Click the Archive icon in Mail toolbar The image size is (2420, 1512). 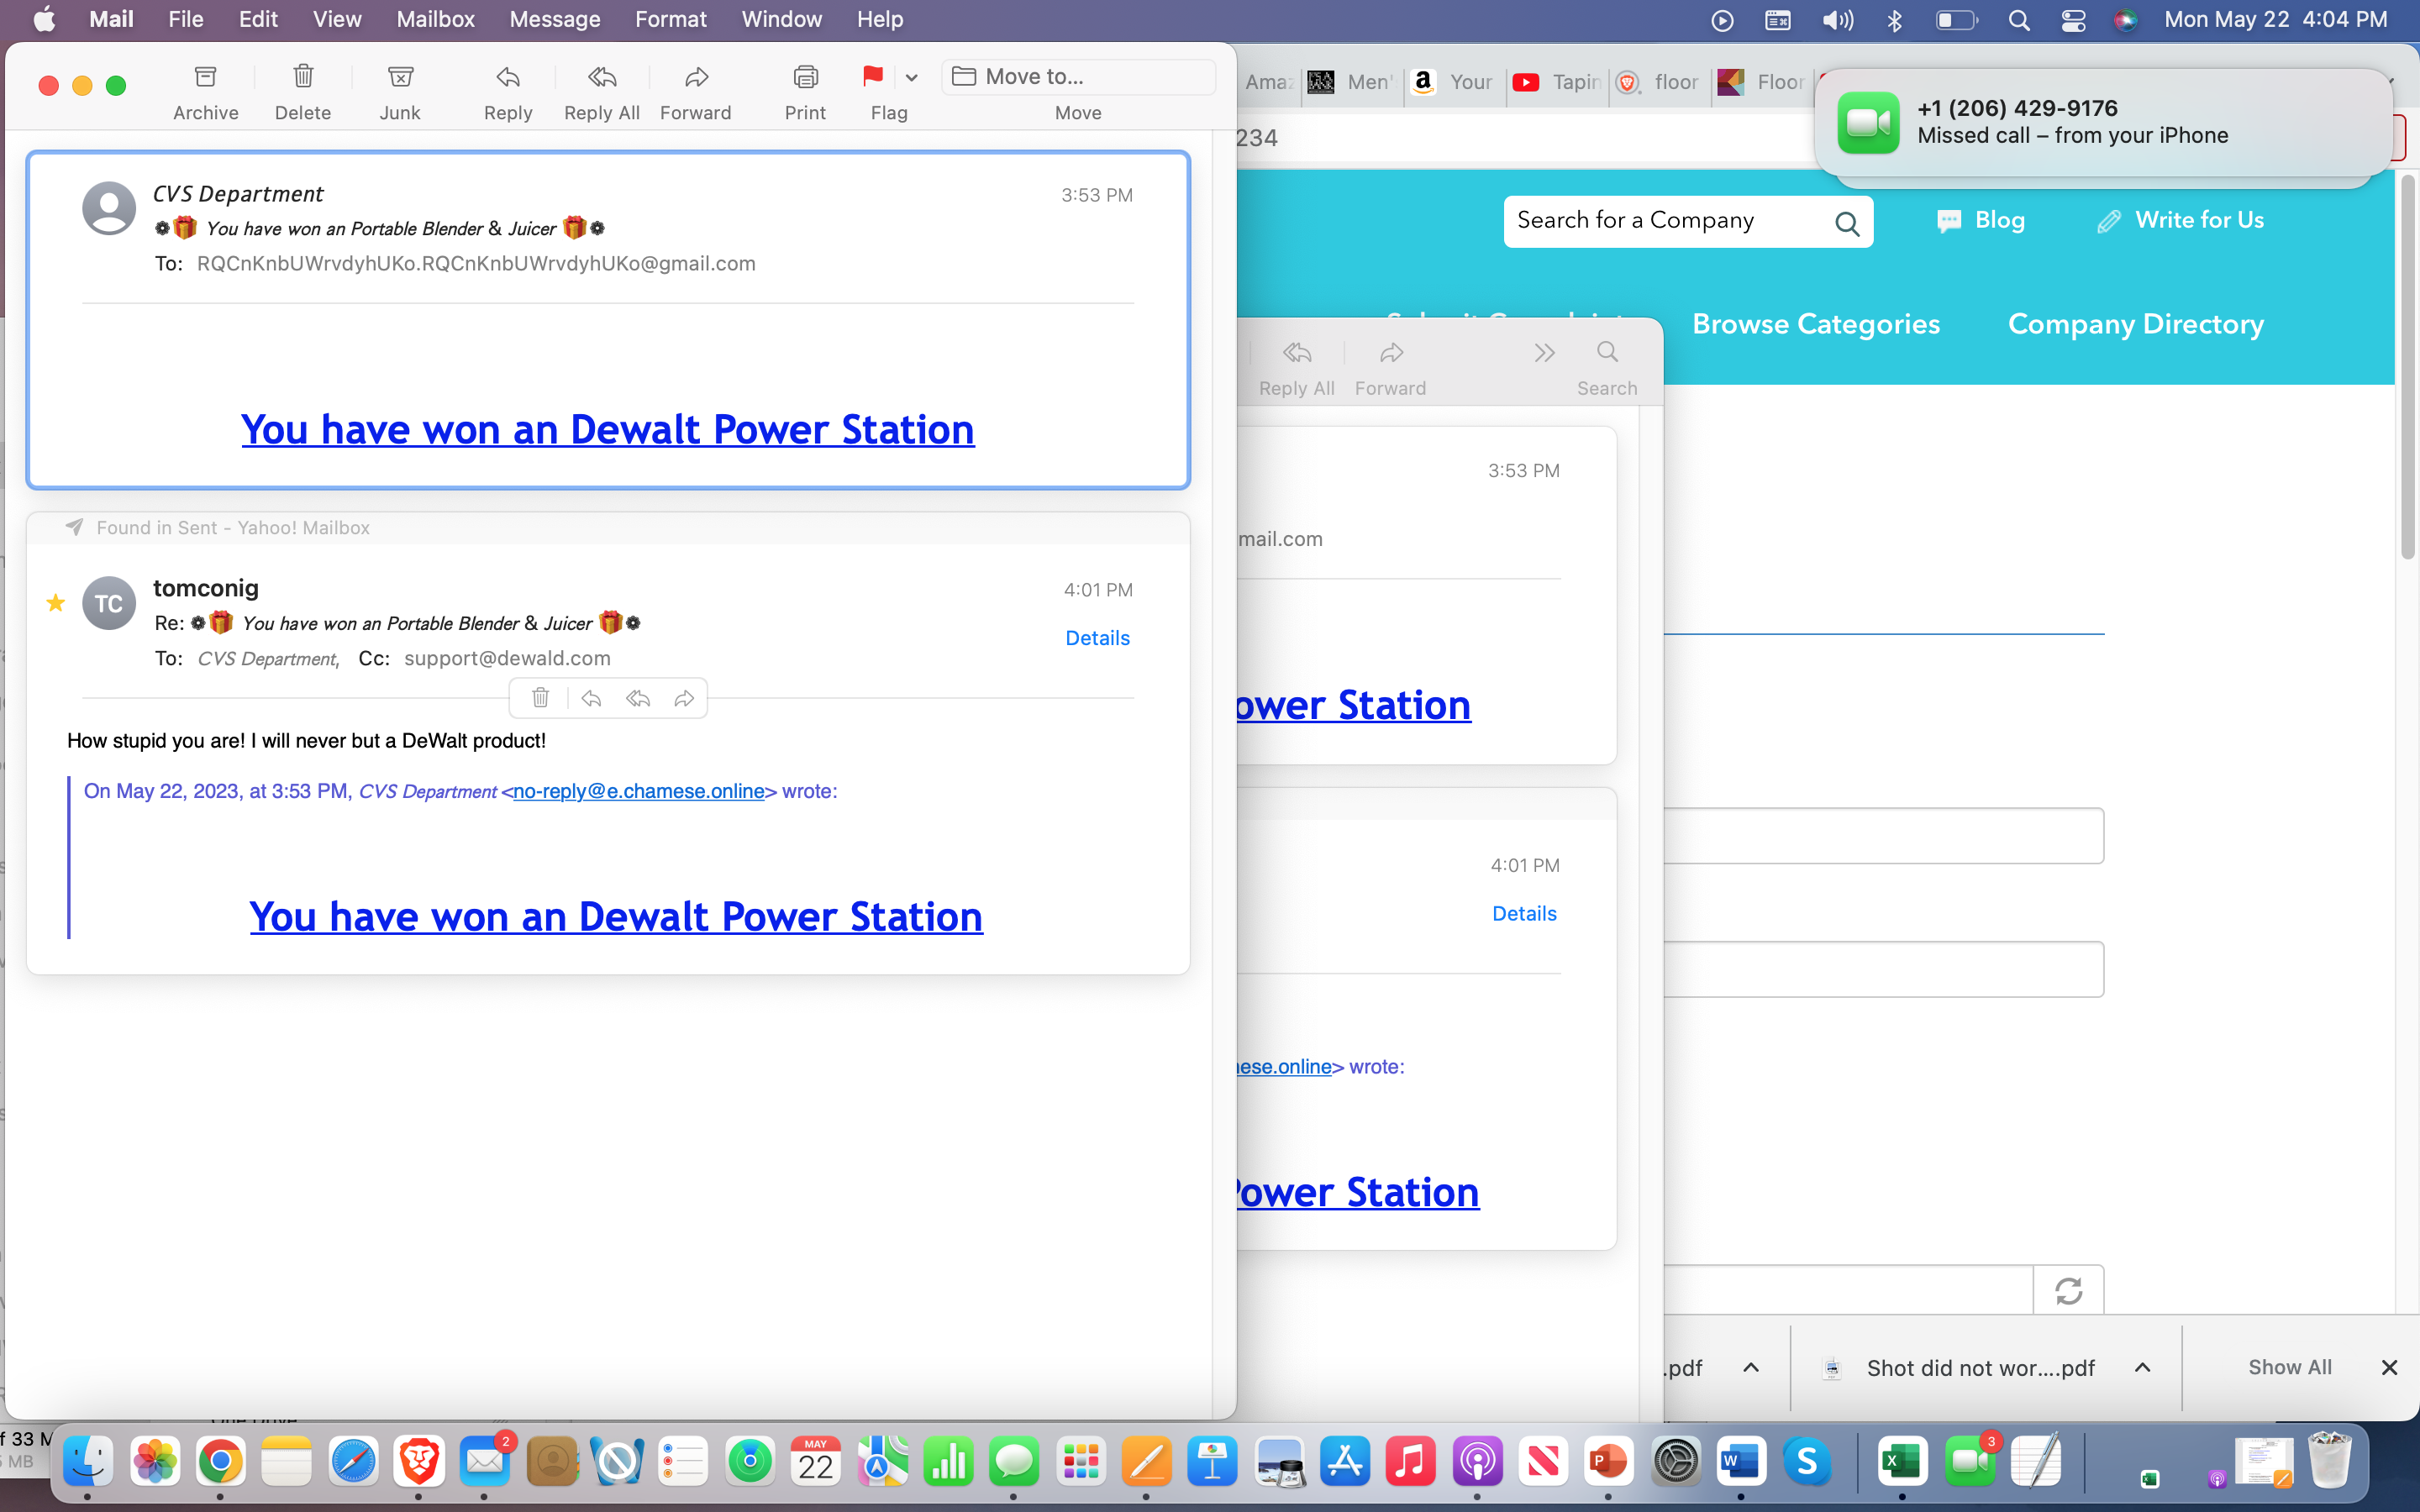[x=205, y=77]
